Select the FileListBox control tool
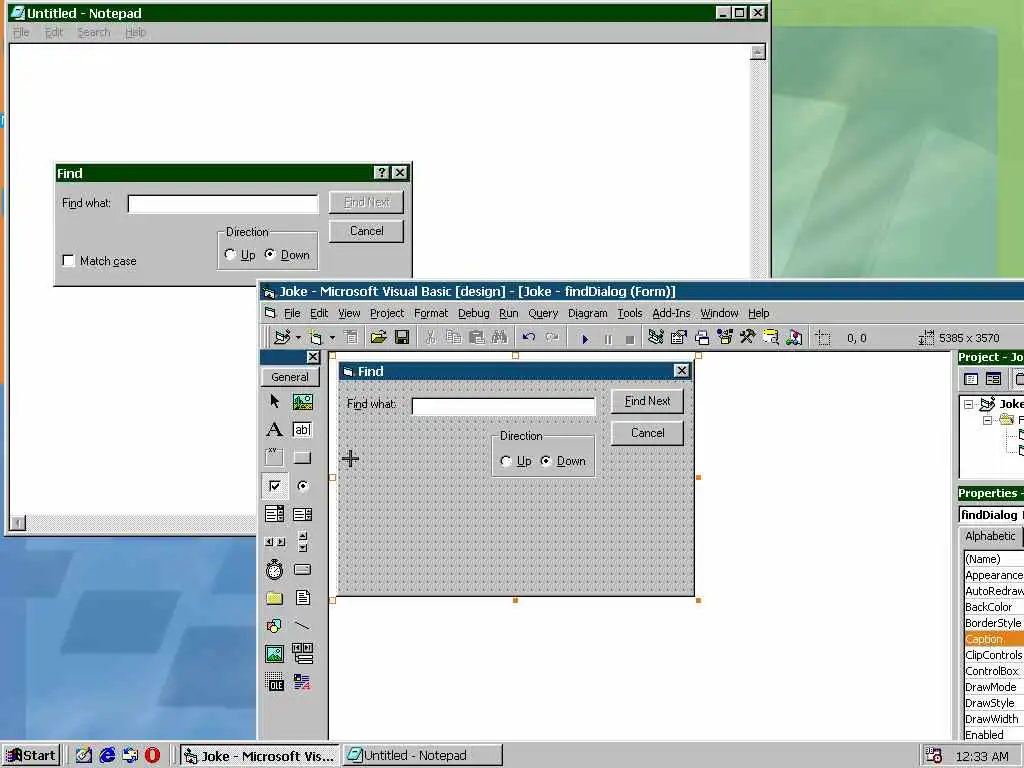This screenshot has width=1024, height=768. coord(302,598)
